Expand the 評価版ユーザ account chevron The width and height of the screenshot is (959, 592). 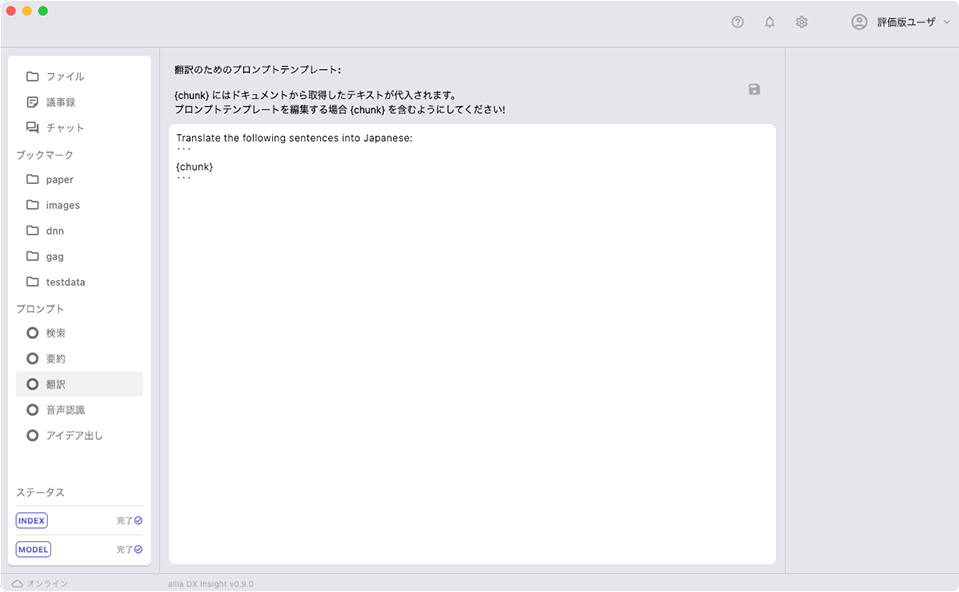947,22
